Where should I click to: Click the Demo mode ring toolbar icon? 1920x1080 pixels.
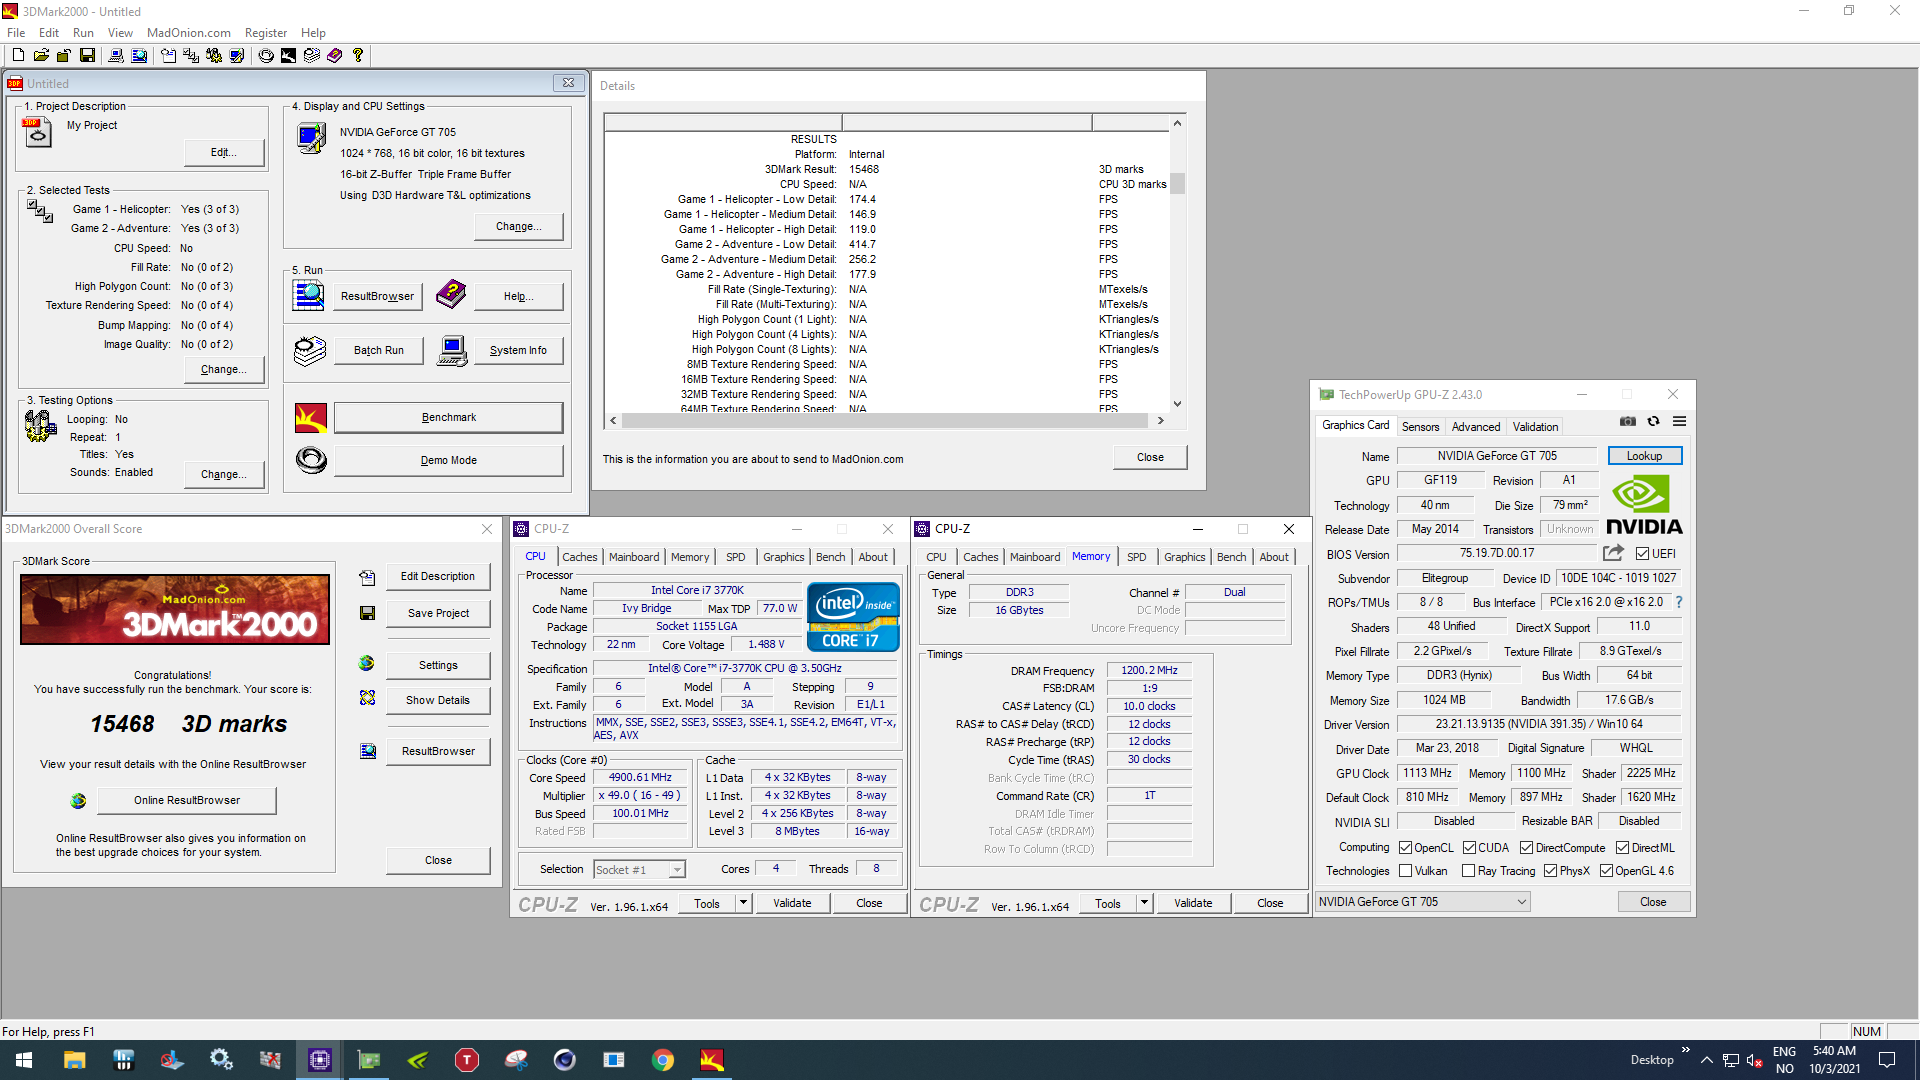click(266, 56)
